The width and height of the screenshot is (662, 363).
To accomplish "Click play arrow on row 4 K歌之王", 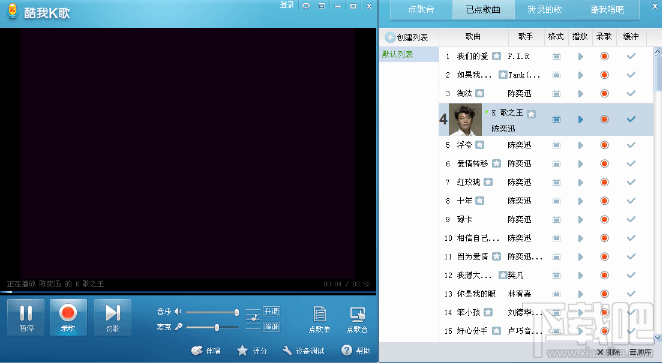I will [x=581, y=119].
